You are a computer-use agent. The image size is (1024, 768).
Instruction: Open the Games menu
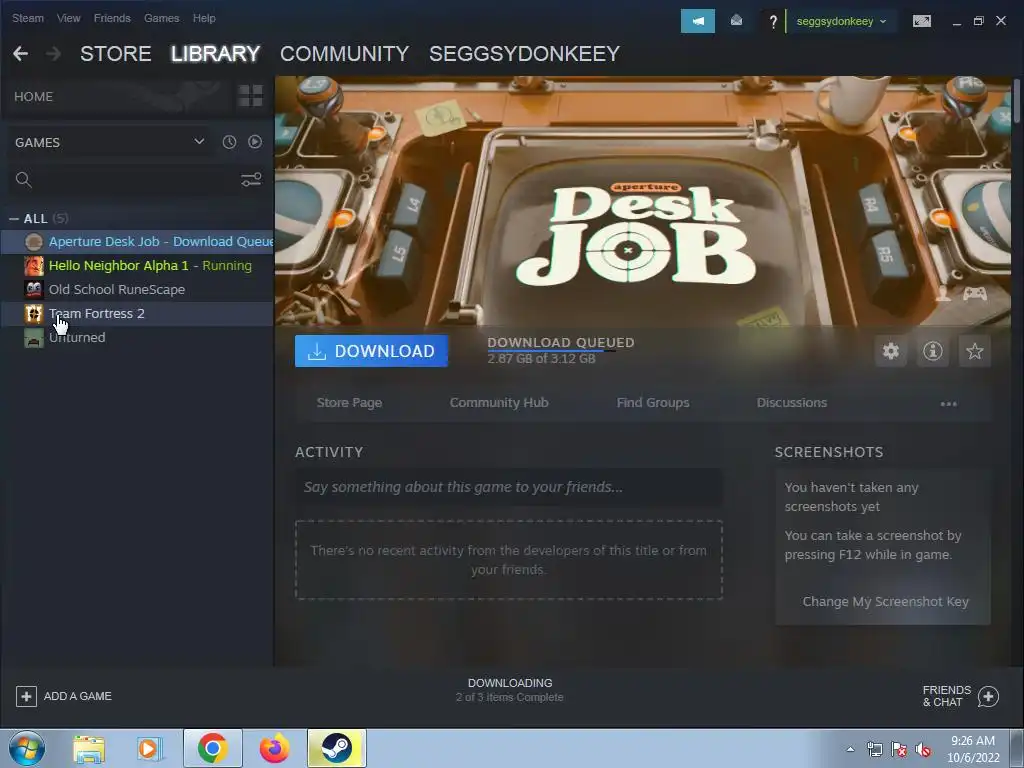tap(161, 18)
